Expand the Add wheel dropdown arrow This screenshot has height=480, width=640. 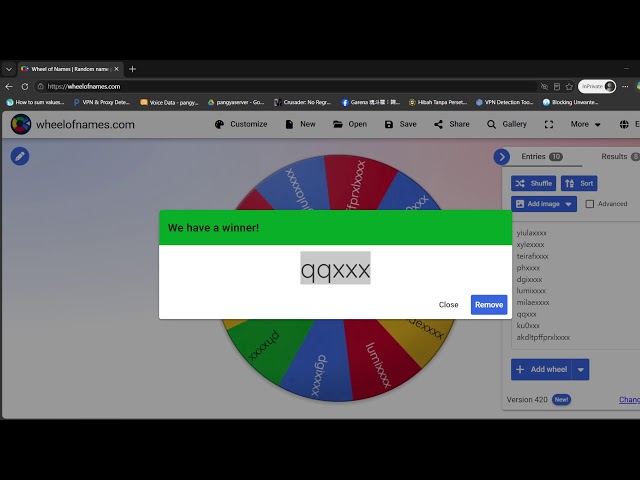pyautogui.click(x=580, y=369)
